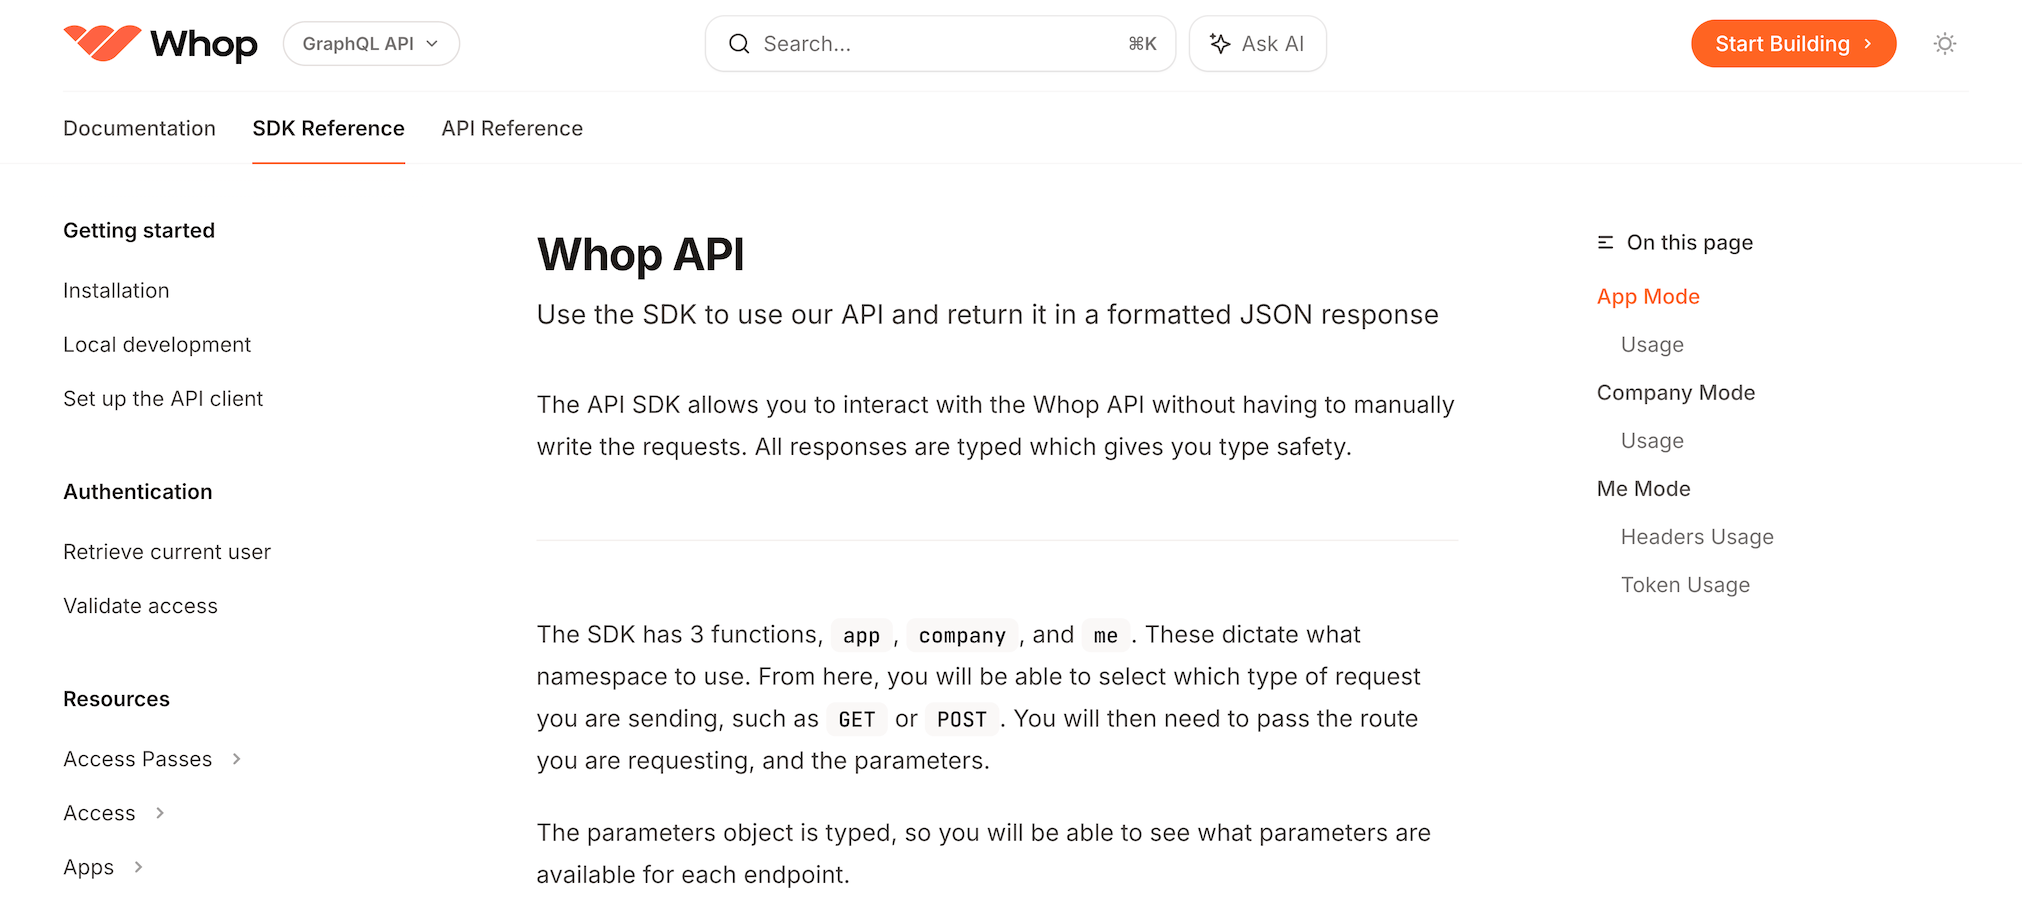Screen dimensions: 2022x904
Task: Click the Command-K shortcut badge in search
Action: [1142, 44]
